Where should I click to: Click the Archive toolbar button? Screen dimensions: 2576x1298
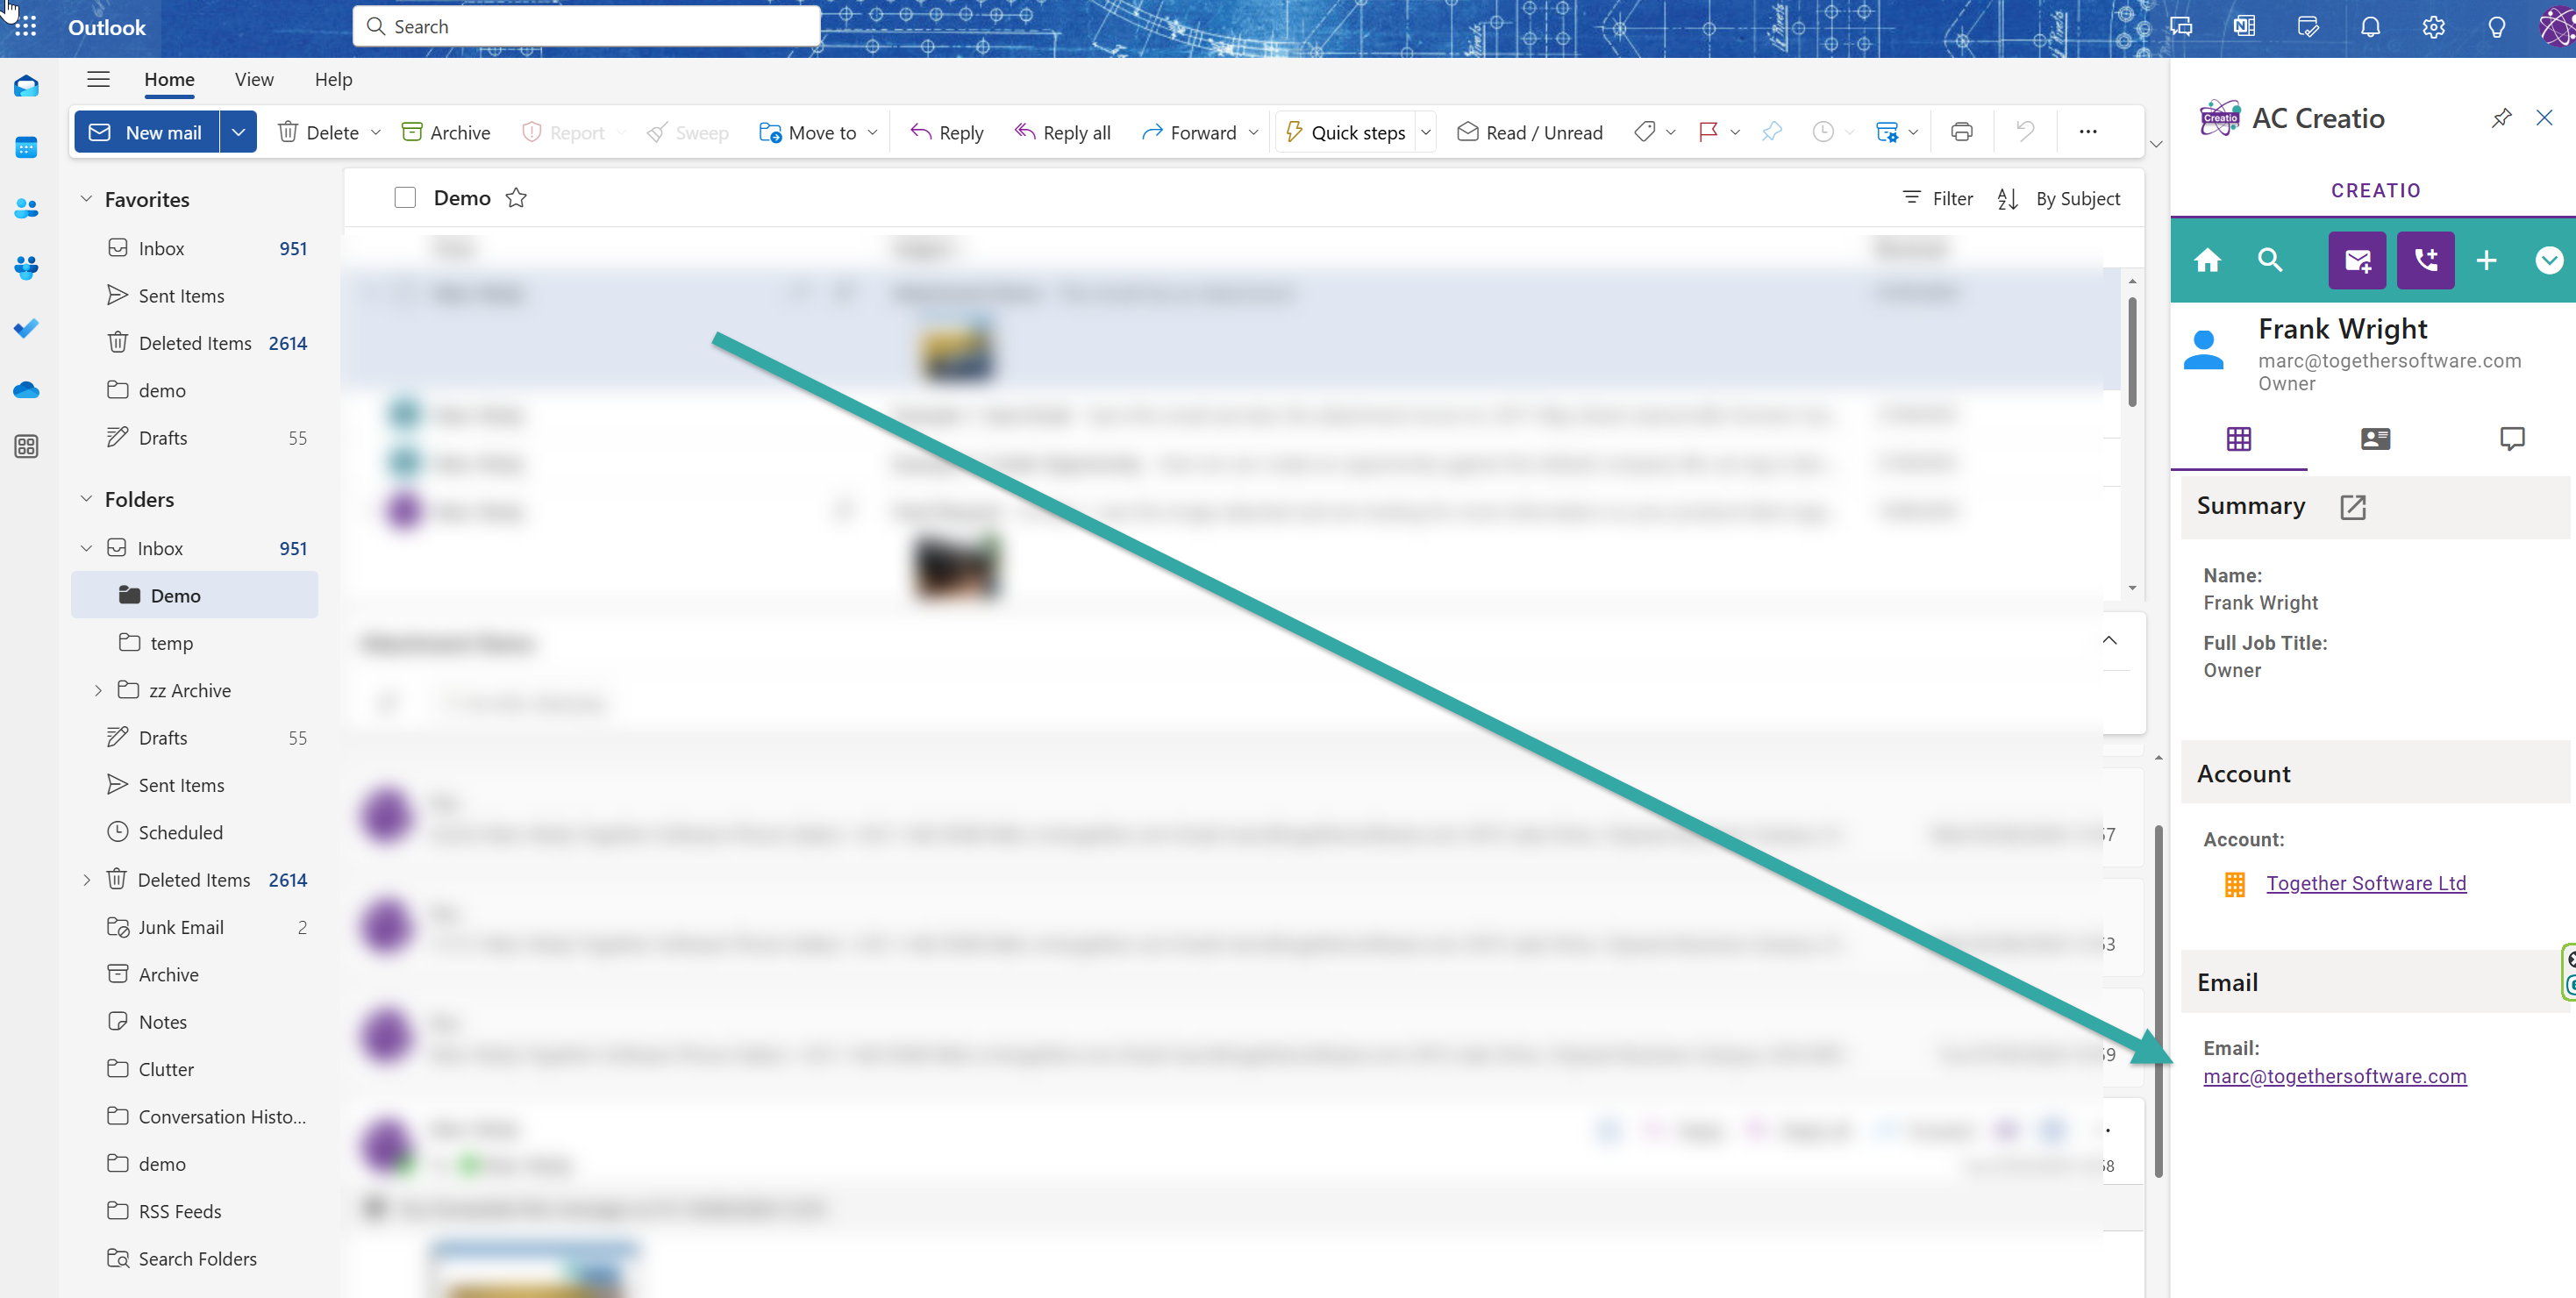[x=446, y=132]
